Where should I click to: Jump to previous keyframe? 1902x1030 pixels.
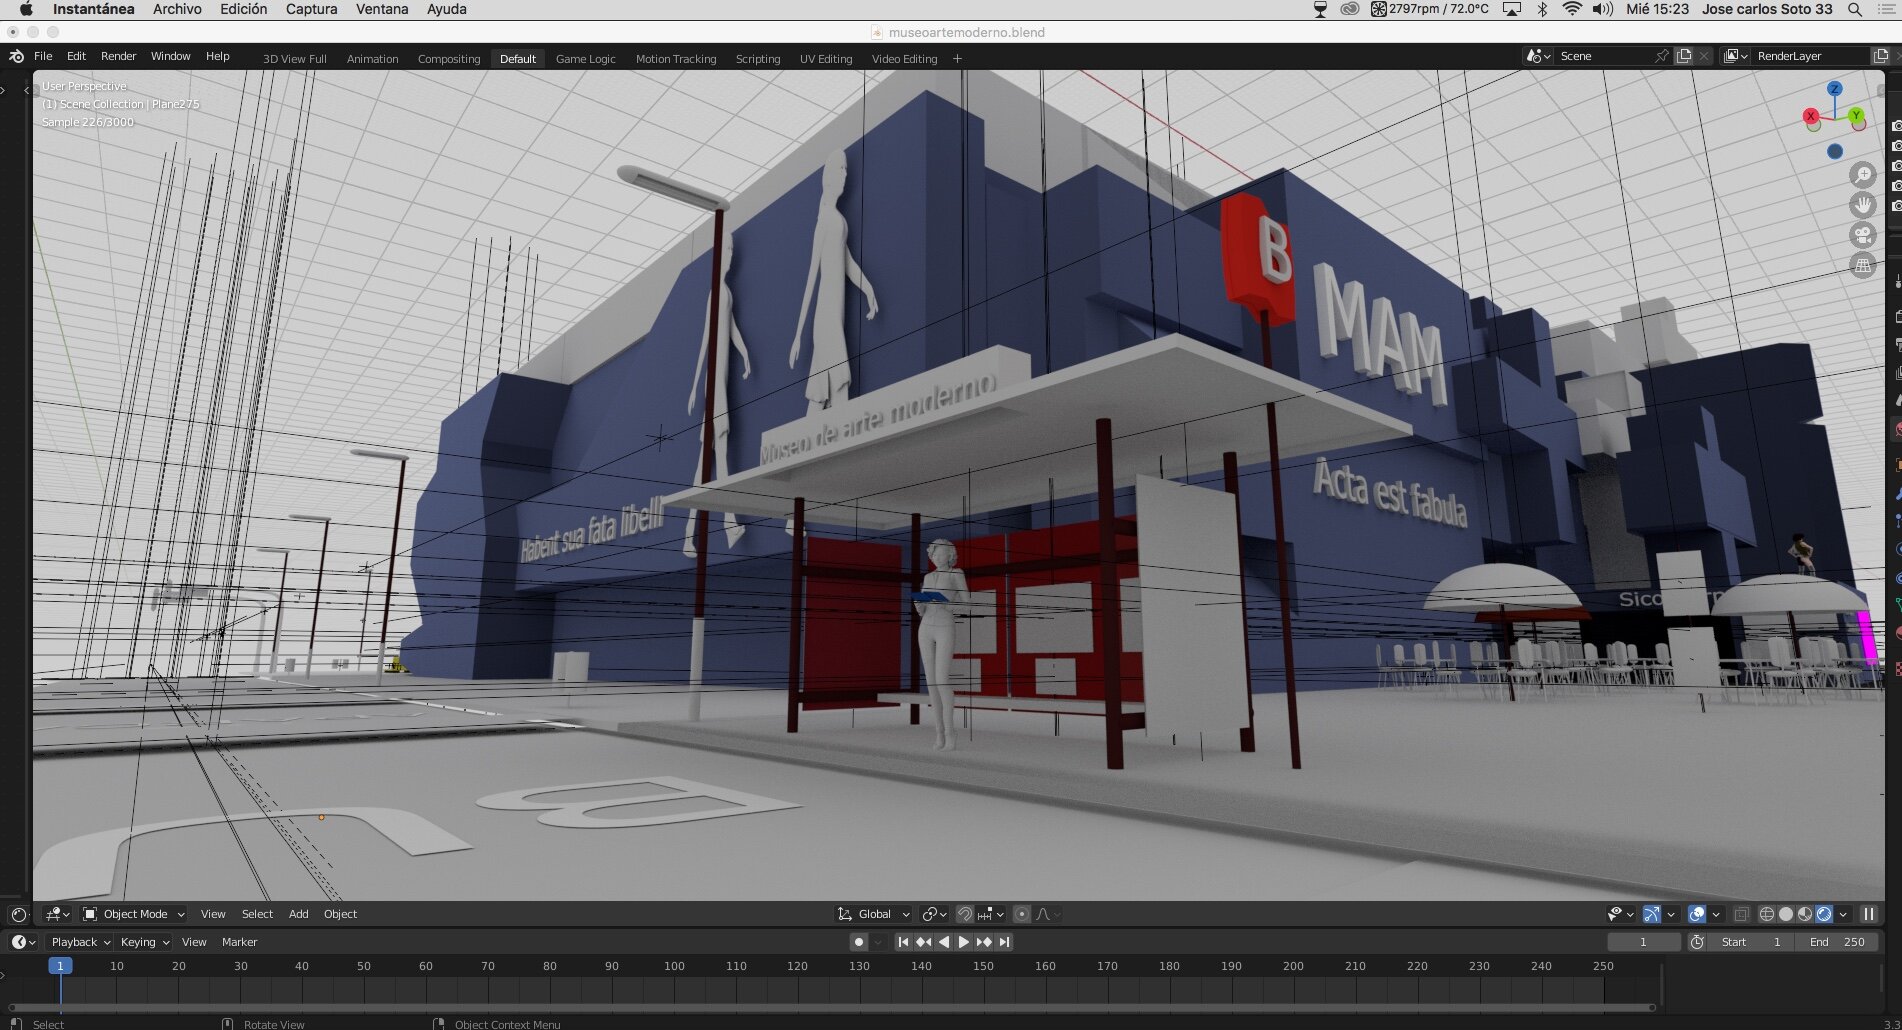tap(923, 942)
